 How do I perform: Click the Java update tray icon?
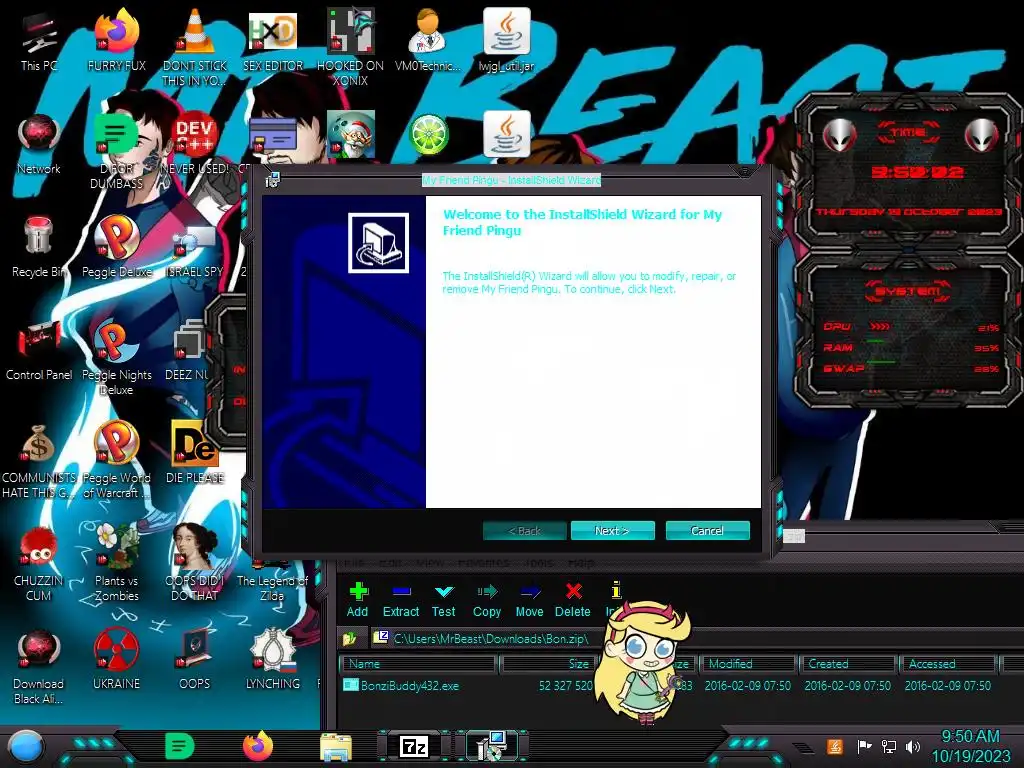835,746
